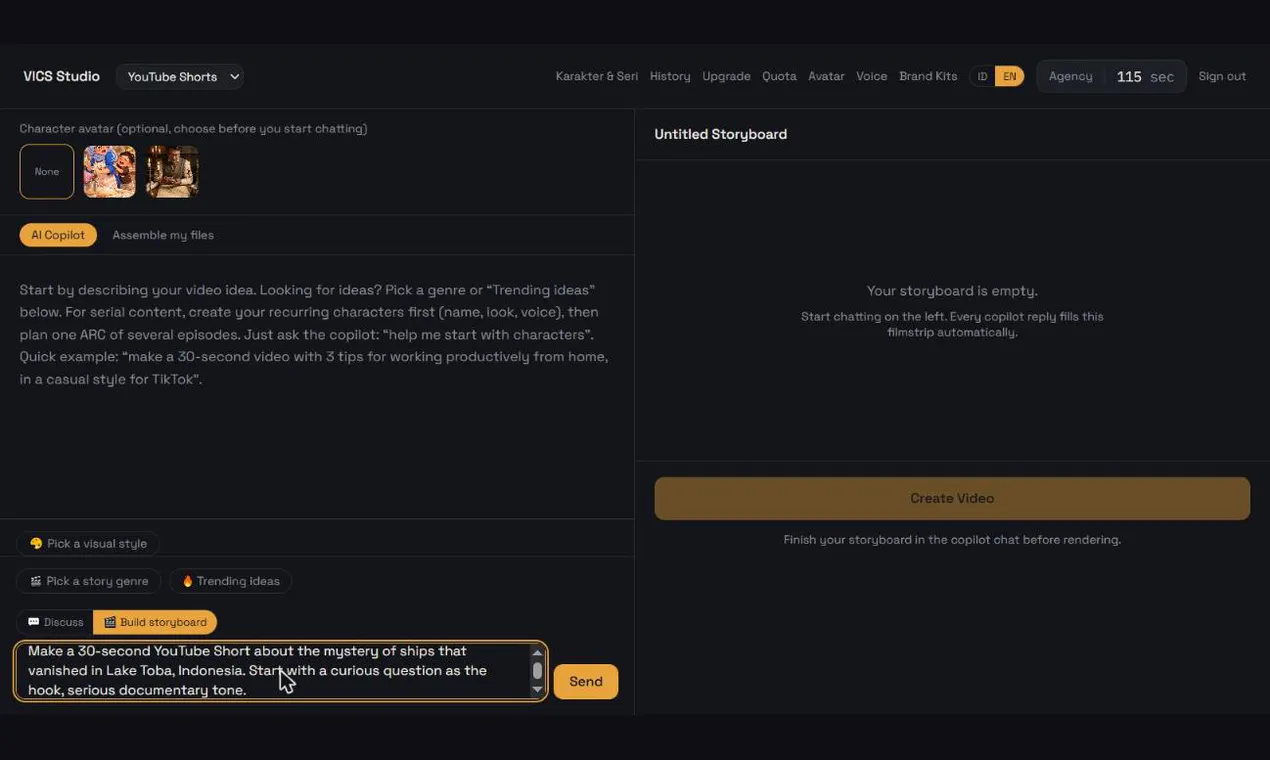Click the 115 sec remaining quota
The image size is (1270, 760).
(1145, 77)
